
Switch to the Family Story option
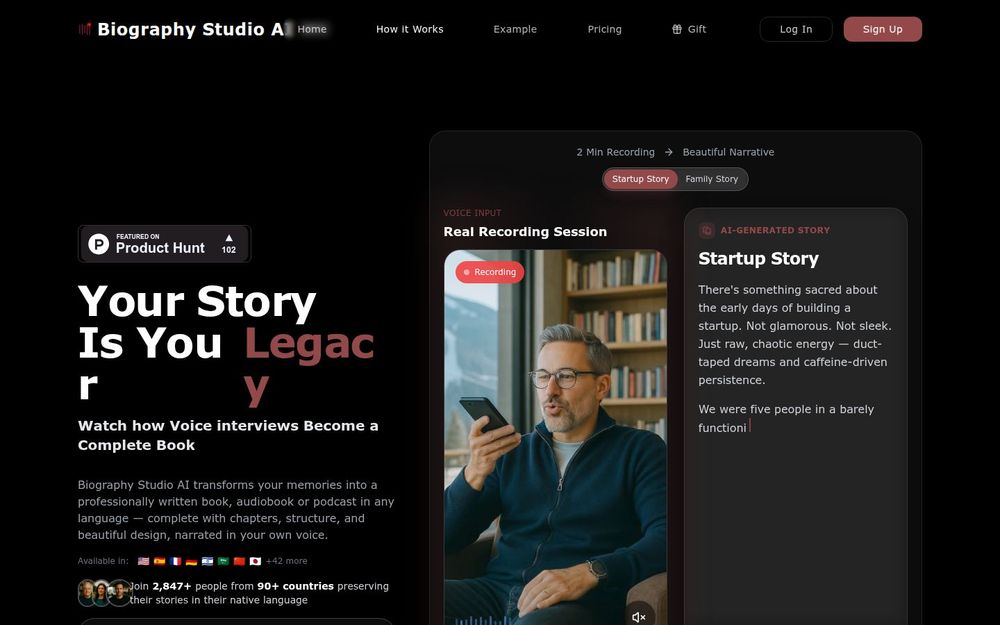click(712, 179)
